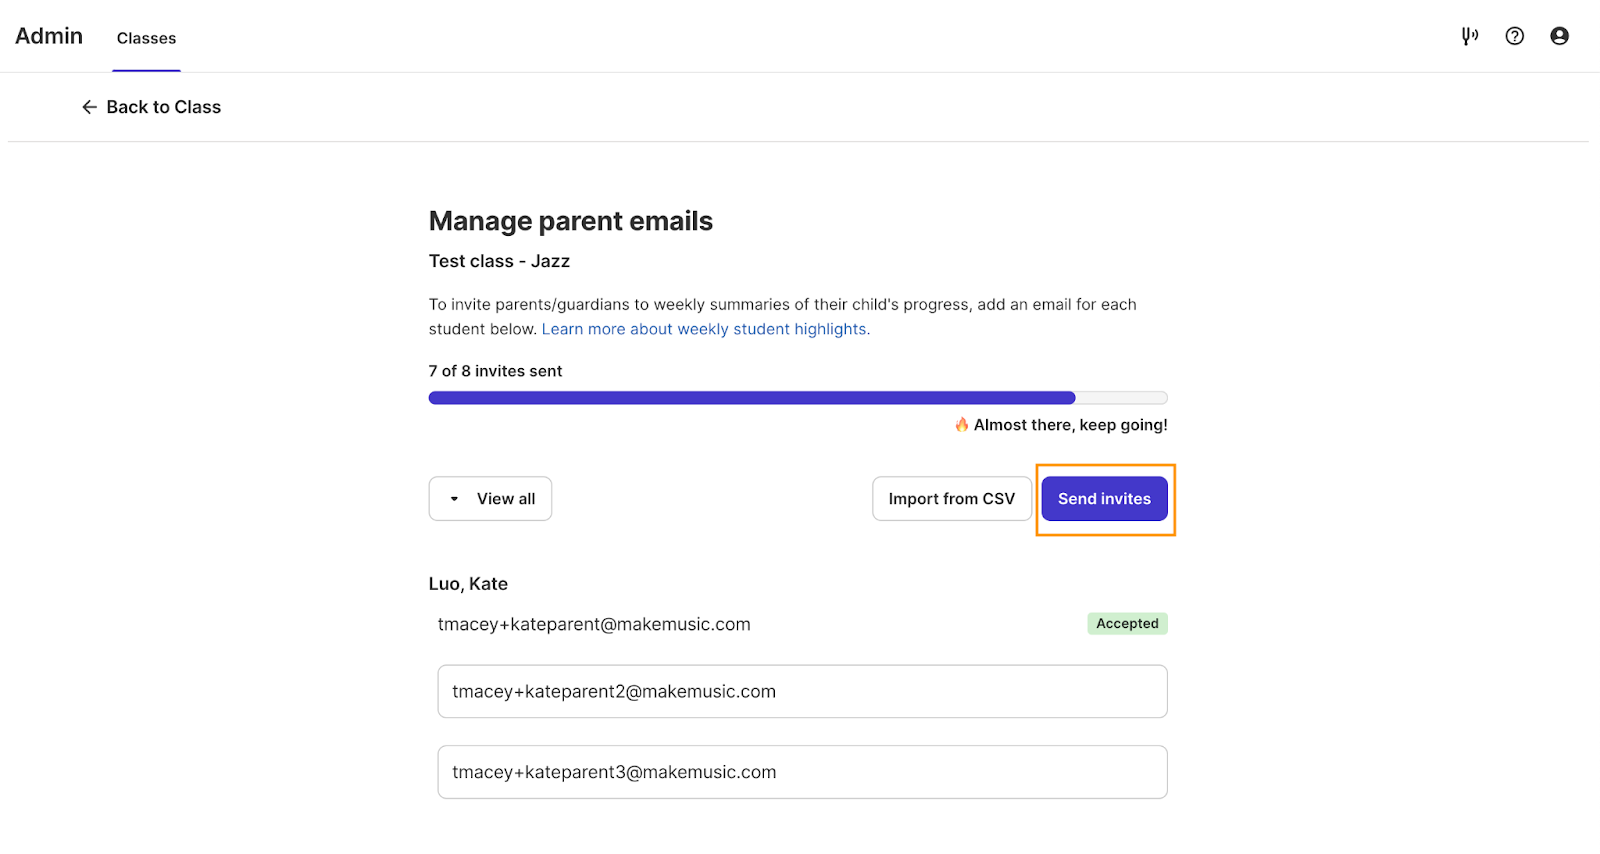Click the 7 of 8 invites sent label

pyautogui.click(x=495, y=371)
